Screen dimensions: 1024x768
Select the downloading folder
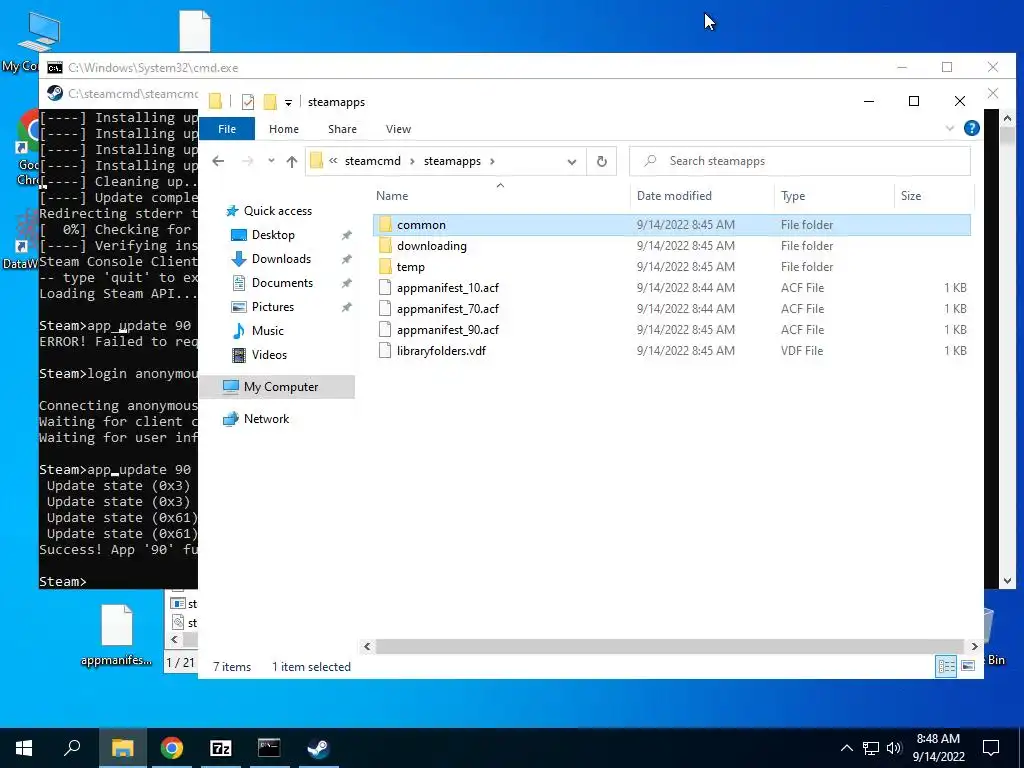click(672, 246)
